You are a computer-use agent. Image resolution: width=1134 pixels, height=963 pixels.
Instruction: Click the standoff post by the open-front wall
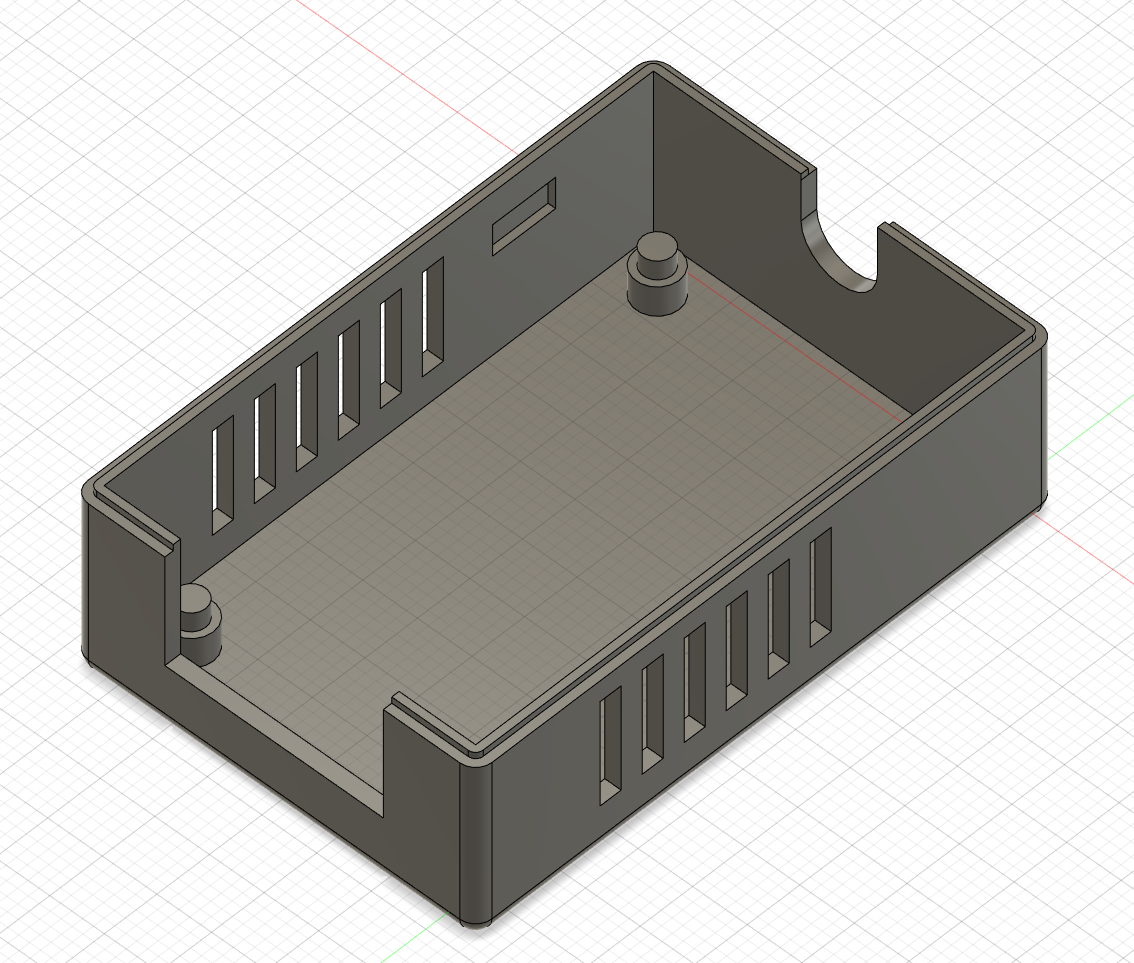199,625
